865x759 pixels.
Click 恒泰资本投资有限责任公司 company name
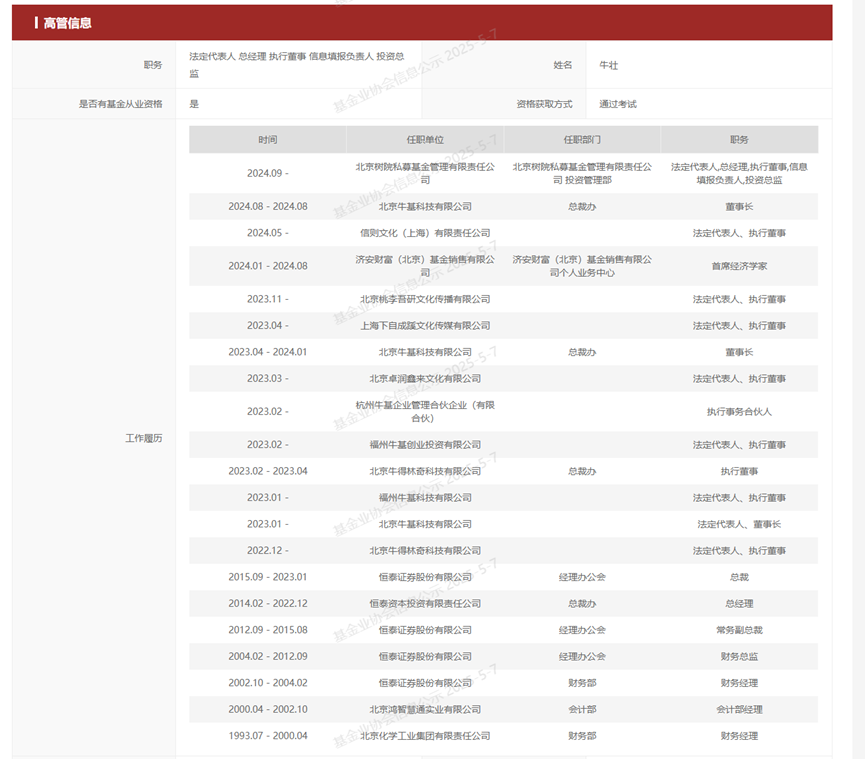(x=425, y=604)
